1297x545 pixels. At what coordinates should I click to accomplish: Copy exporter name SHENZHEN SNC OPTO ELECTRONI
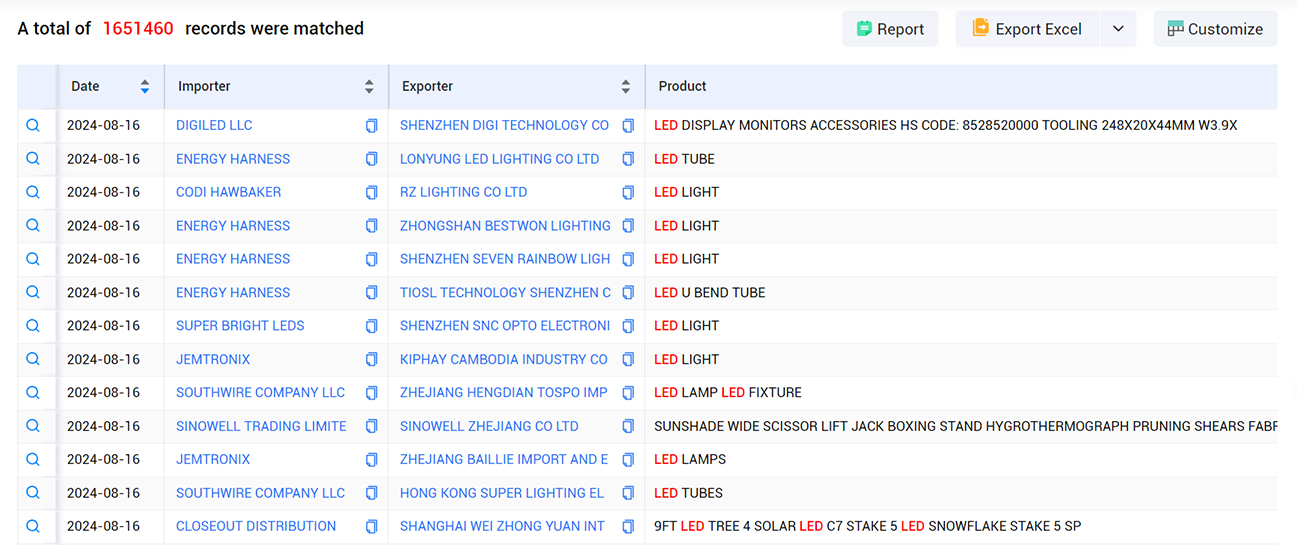click(628, 326)
